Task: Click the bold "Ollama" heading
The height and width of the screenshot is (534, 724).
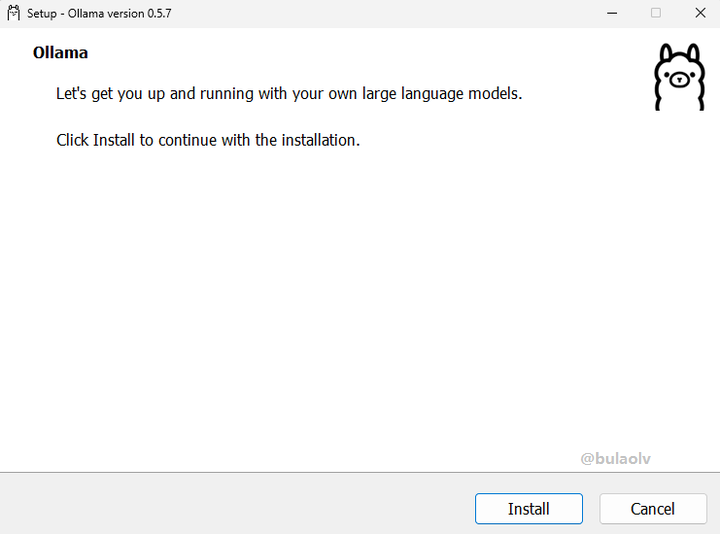Action: 60,53
